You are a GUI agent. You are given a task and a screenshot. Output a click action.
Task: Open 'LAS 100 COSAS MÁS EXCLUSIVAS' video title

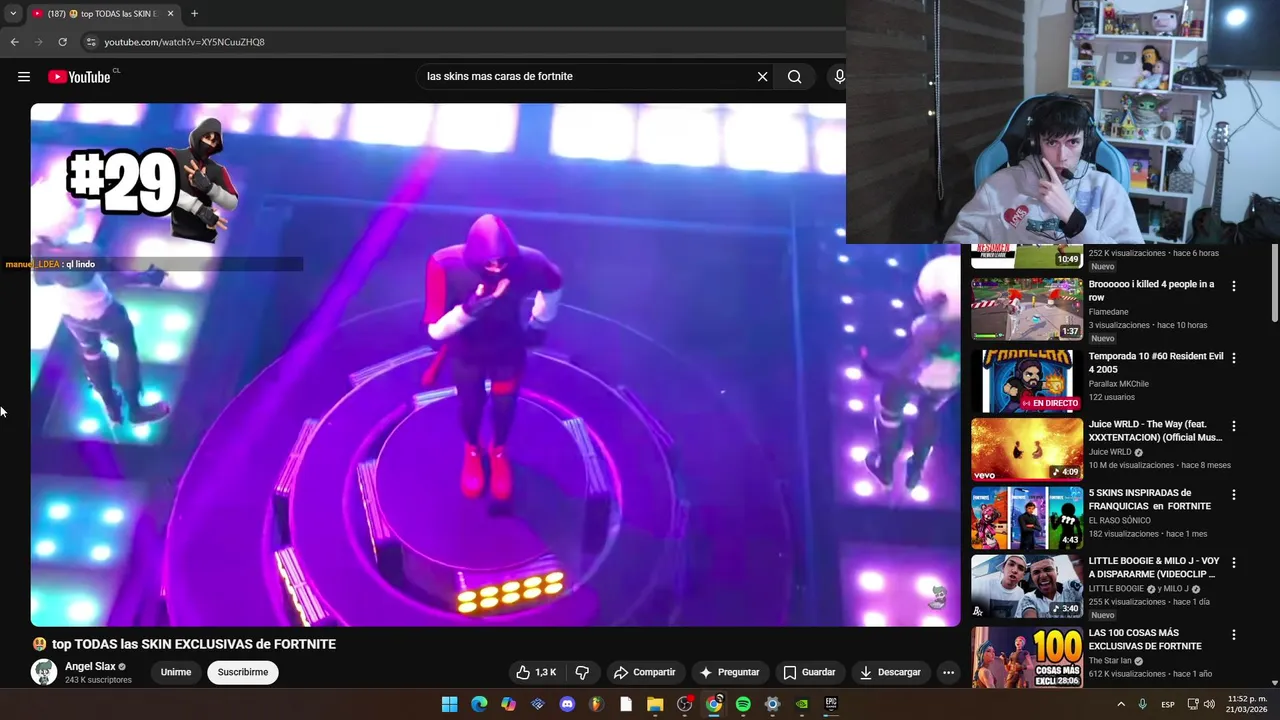(1144, 639)
